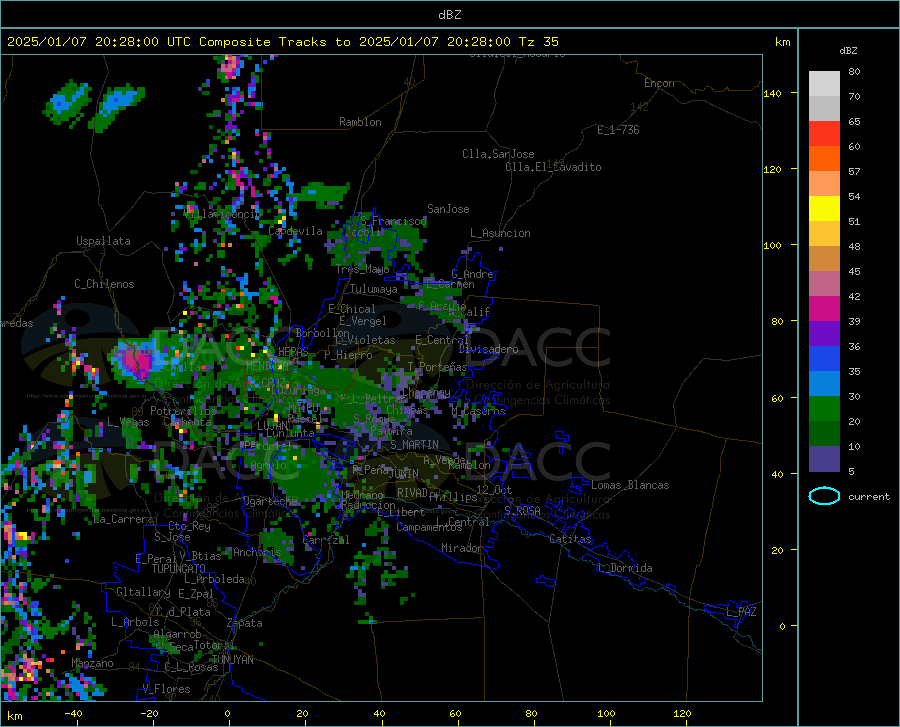Image resolution: width=900 pixels, height=727 pixels.
Task: Click the 80 dBZ light gray swatch
Action: point(824,83)
